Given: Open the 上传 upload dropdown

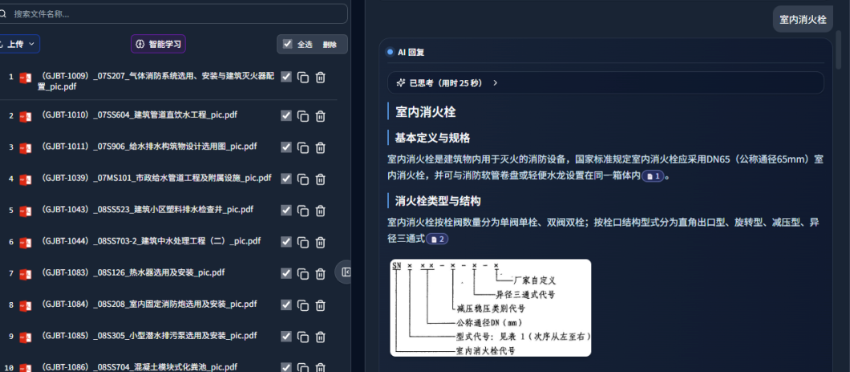Looking at the screenshot, I should 20,44.
